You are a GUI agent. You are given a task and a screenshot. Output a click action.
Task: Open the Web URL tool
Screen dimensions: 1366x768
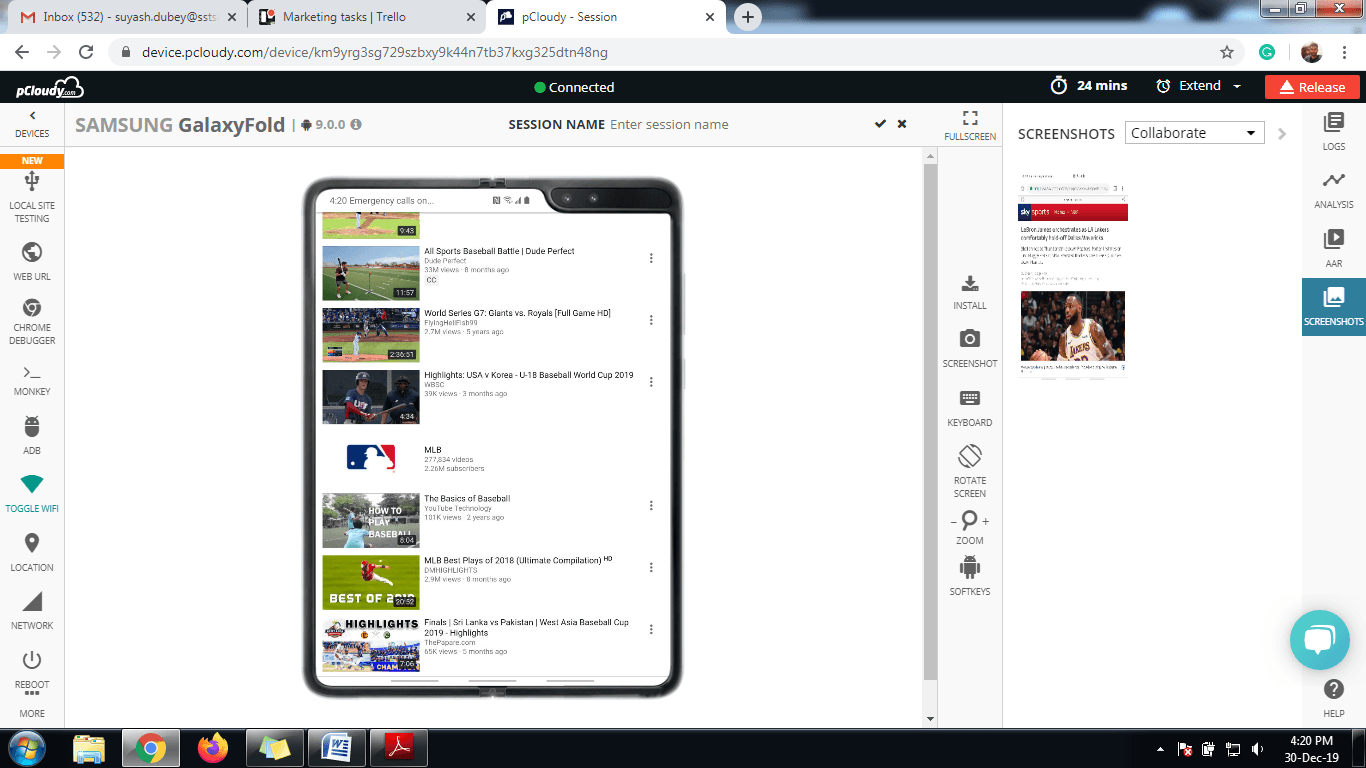(x=32, y=261)
